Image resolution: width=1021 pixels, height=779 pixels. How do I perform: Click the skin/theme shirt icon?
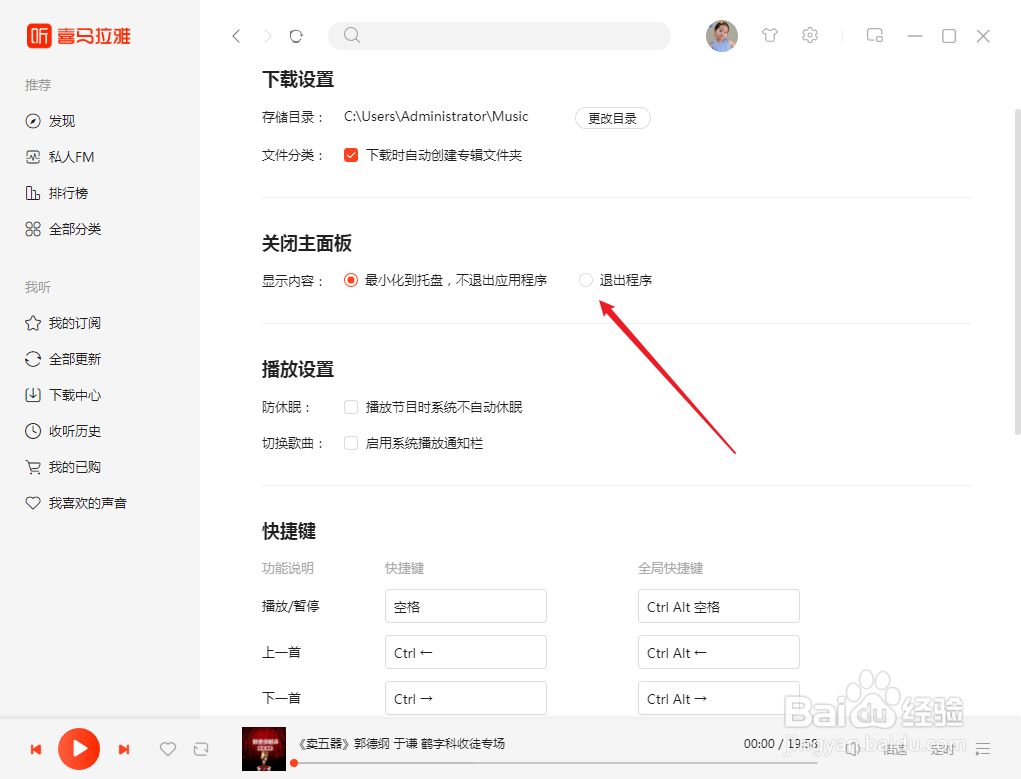[770, 35]
